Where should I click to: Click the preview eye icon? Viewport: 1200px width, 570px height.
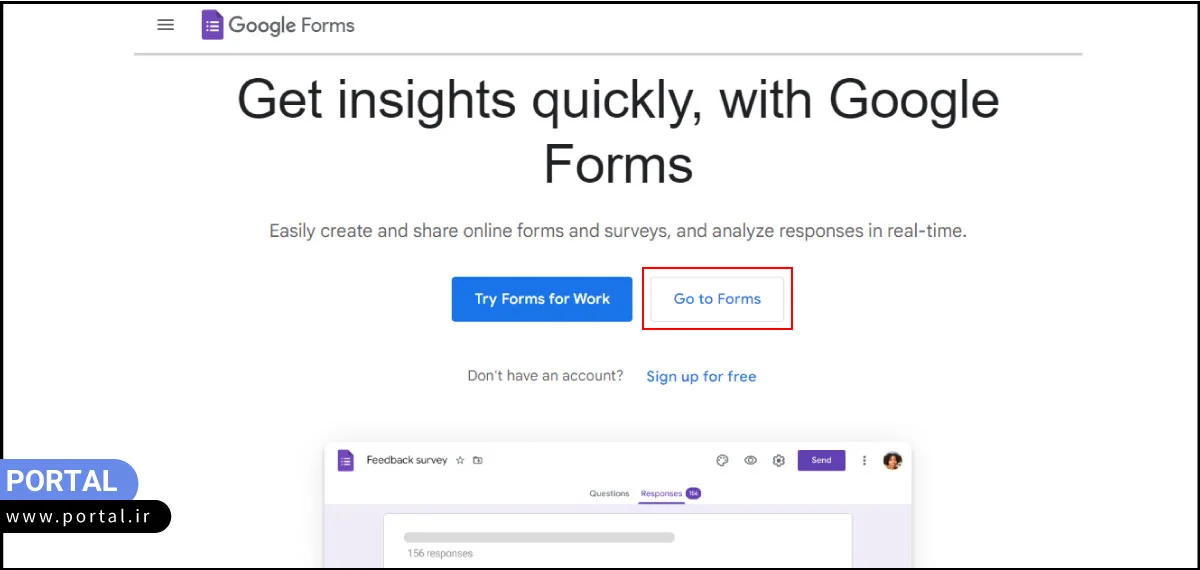point(750,460)
